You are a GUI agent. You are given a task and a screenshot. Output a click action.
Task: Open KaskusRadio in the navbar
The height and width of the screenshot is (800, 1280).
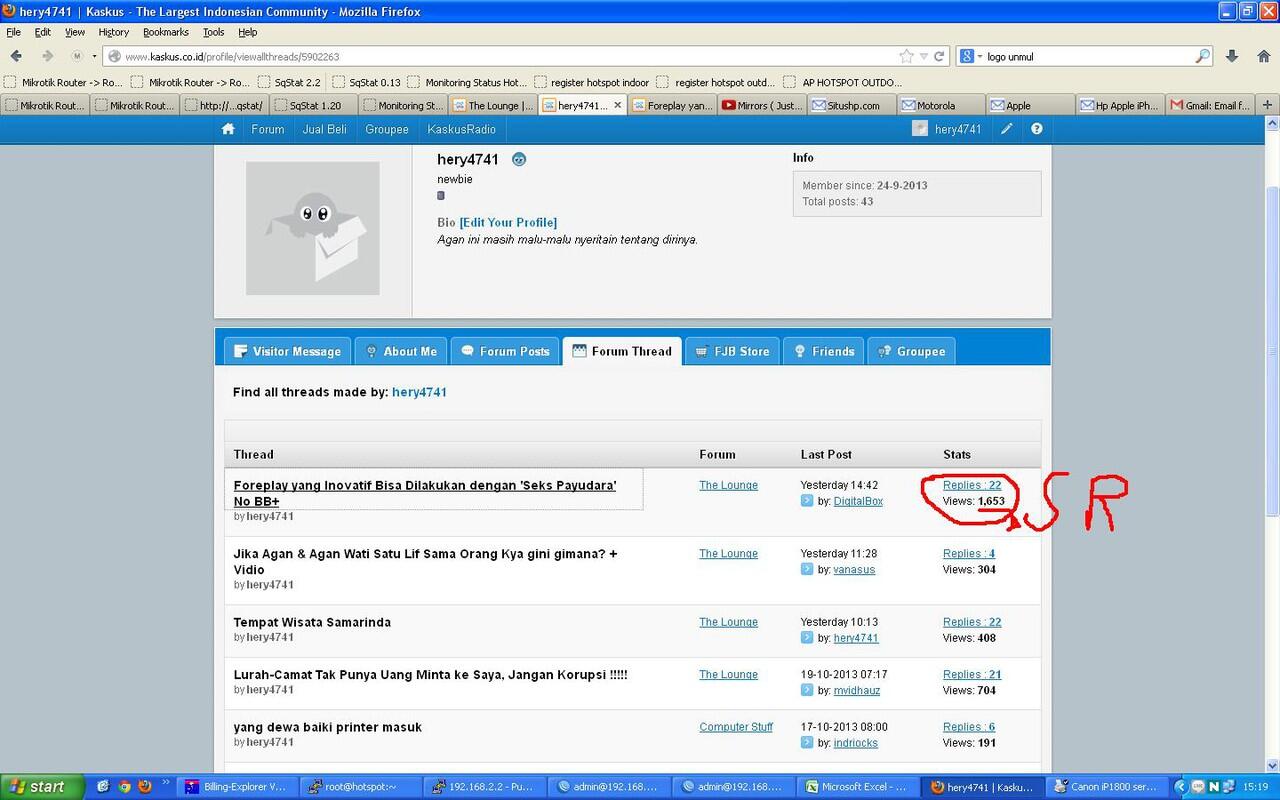click(x=462, y=129)
